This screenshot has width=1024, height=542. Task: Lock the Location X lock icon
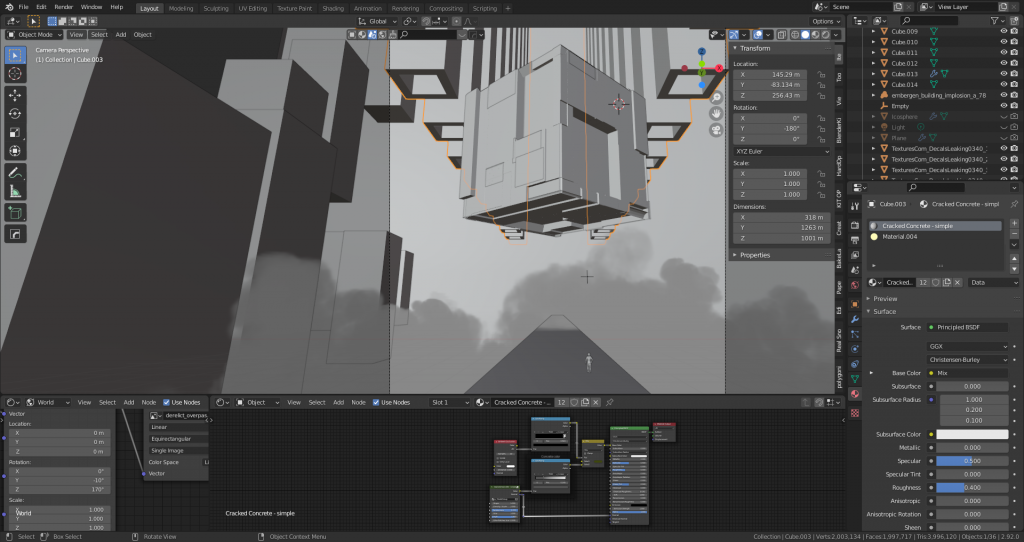click(x=821, y=74)
